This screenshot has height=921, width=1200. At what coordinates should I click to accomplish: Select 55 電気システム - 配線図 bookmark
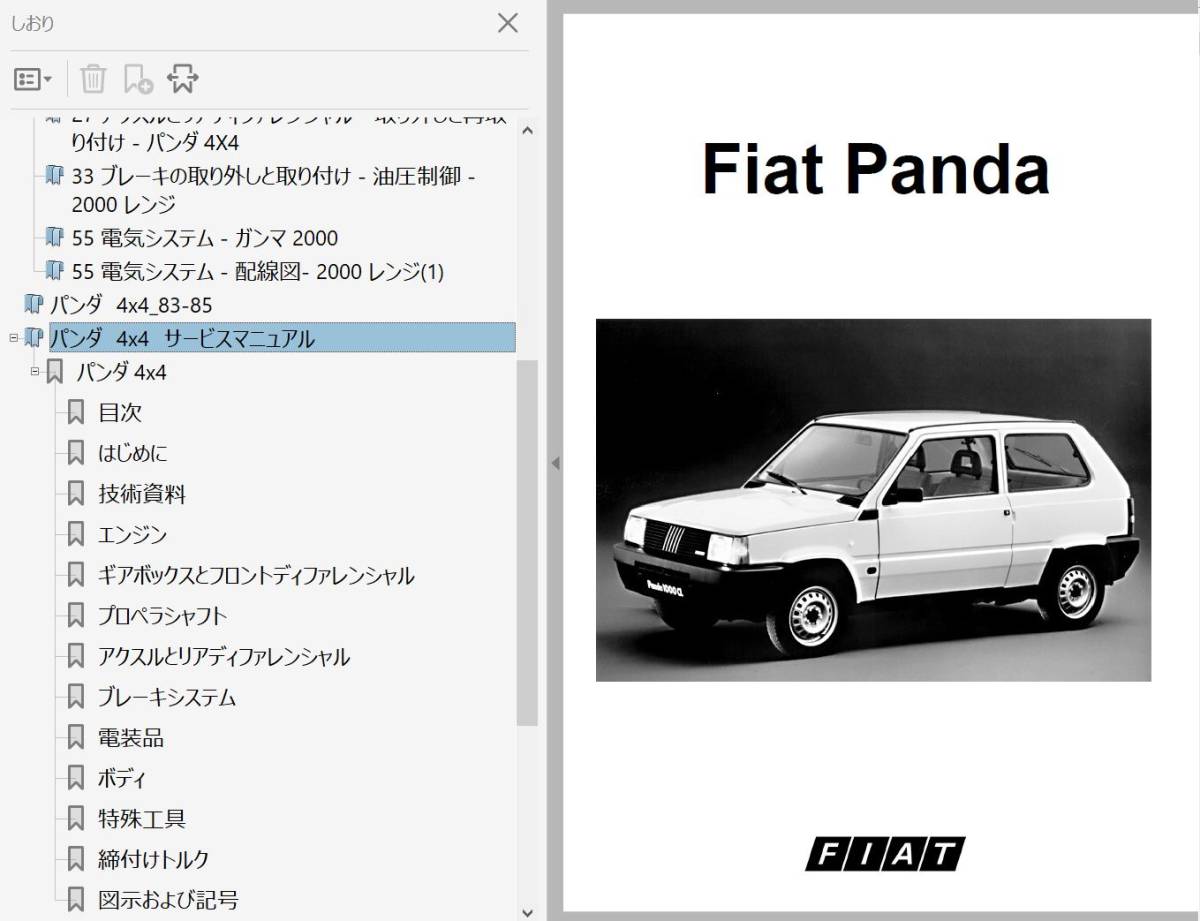click(258, 271)
